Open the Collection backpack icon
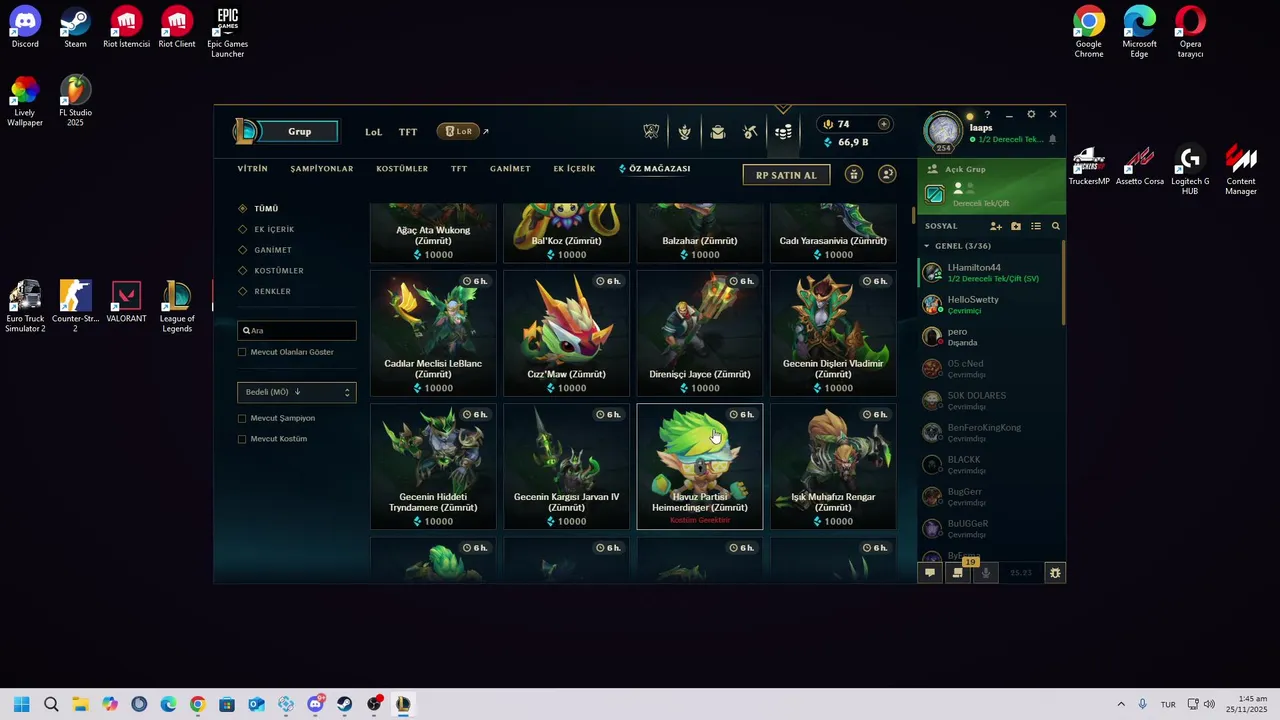Viewport: 1280px width, 720px height. click(717, 132)
